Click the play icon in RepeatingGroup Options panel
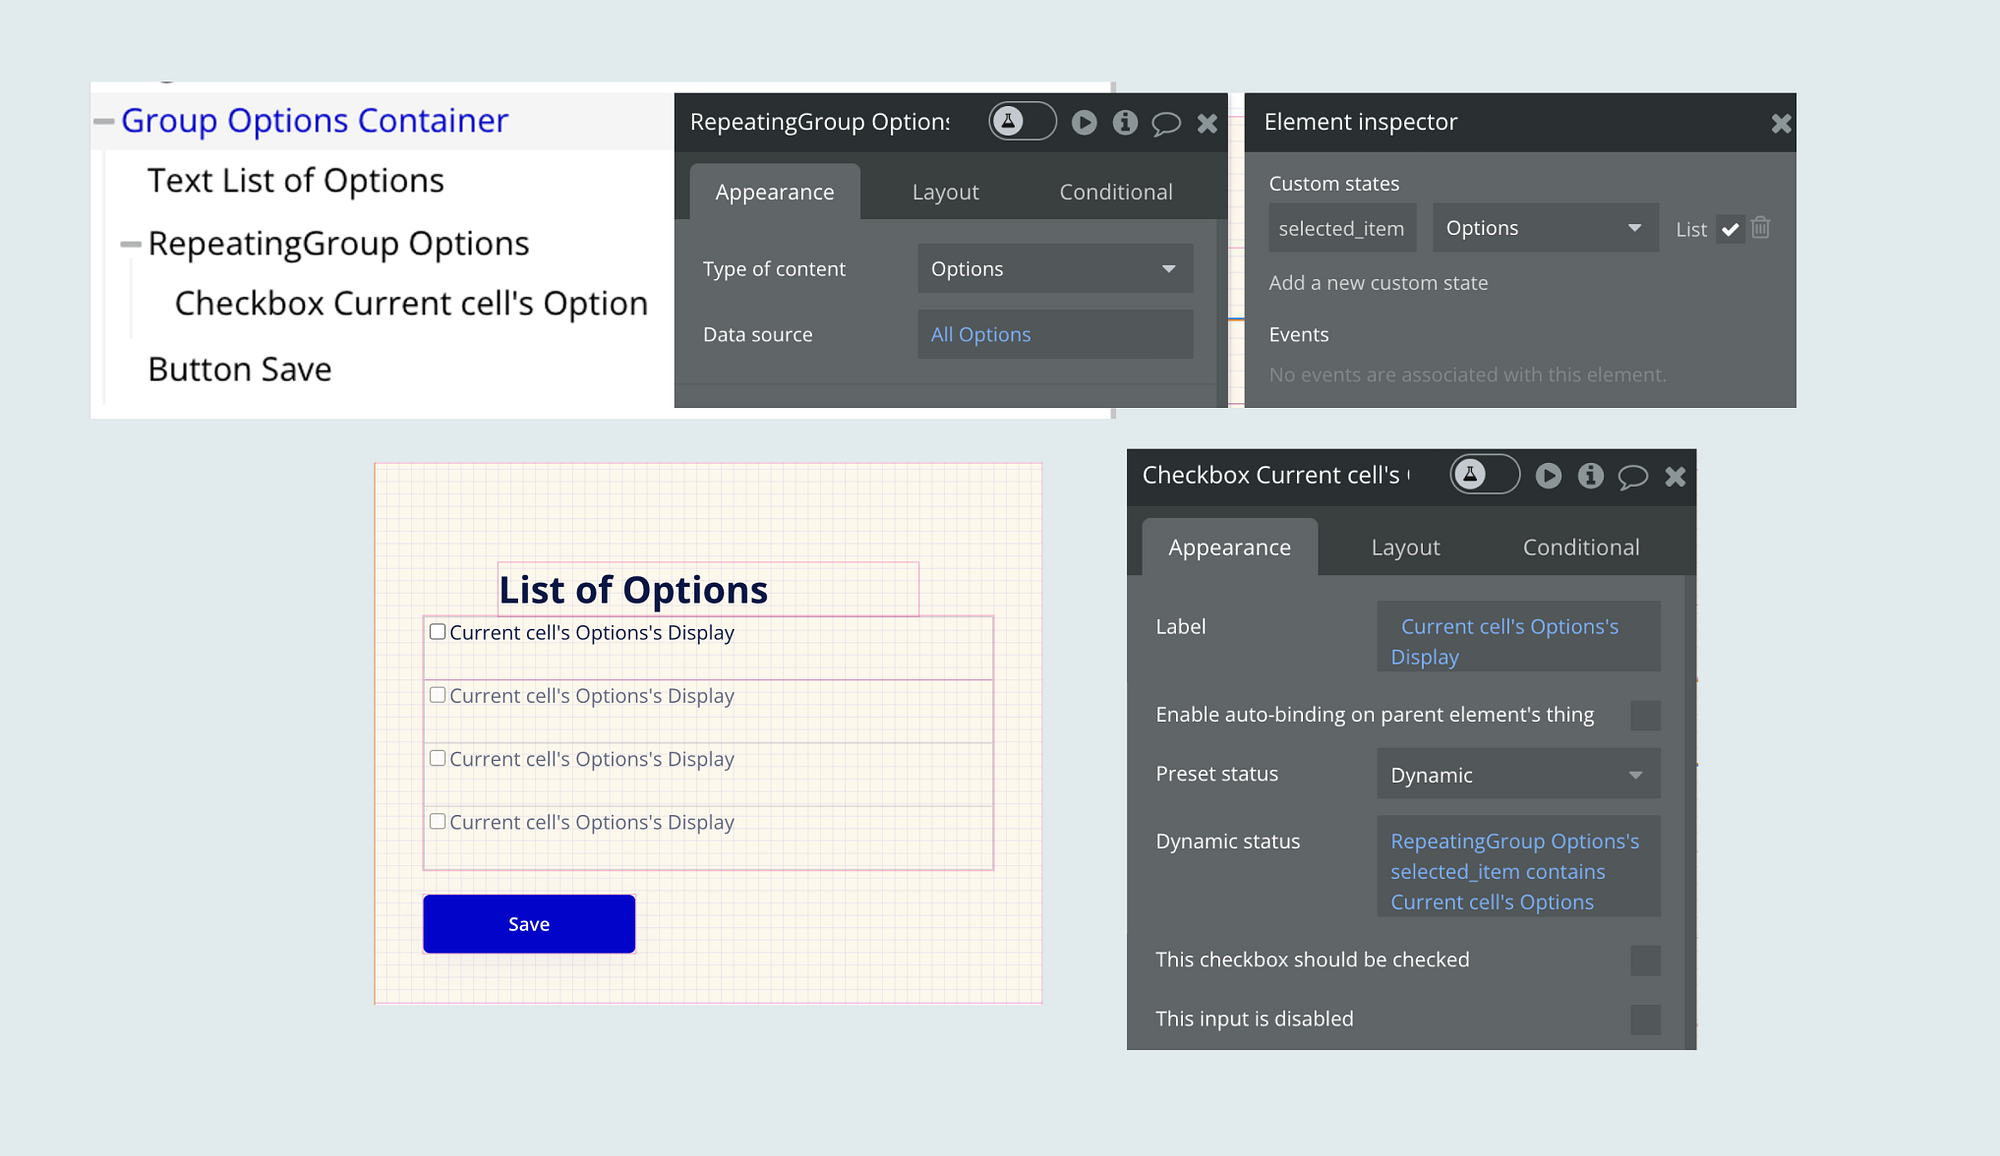 tap(1084, 122)
